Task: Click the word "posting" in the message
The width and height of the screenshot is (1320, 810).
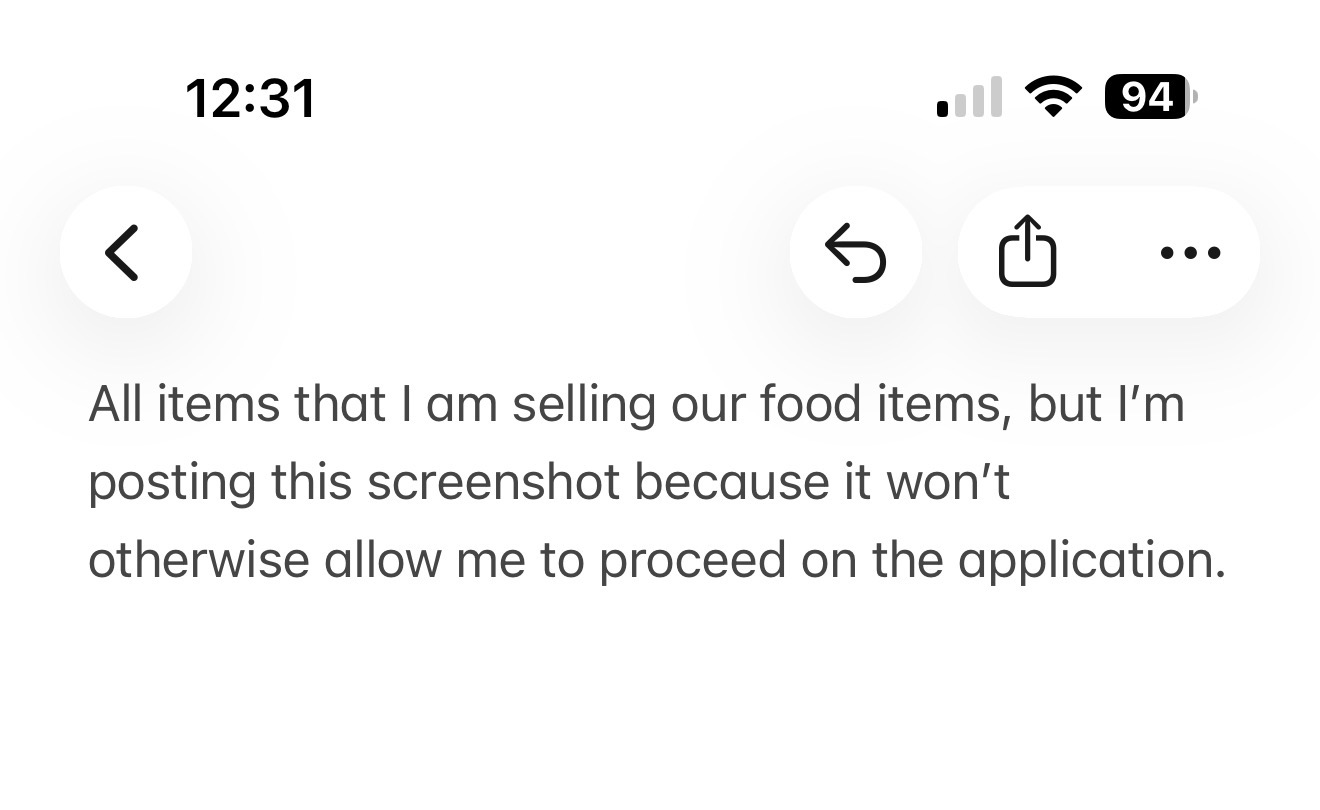Action: 172,482
